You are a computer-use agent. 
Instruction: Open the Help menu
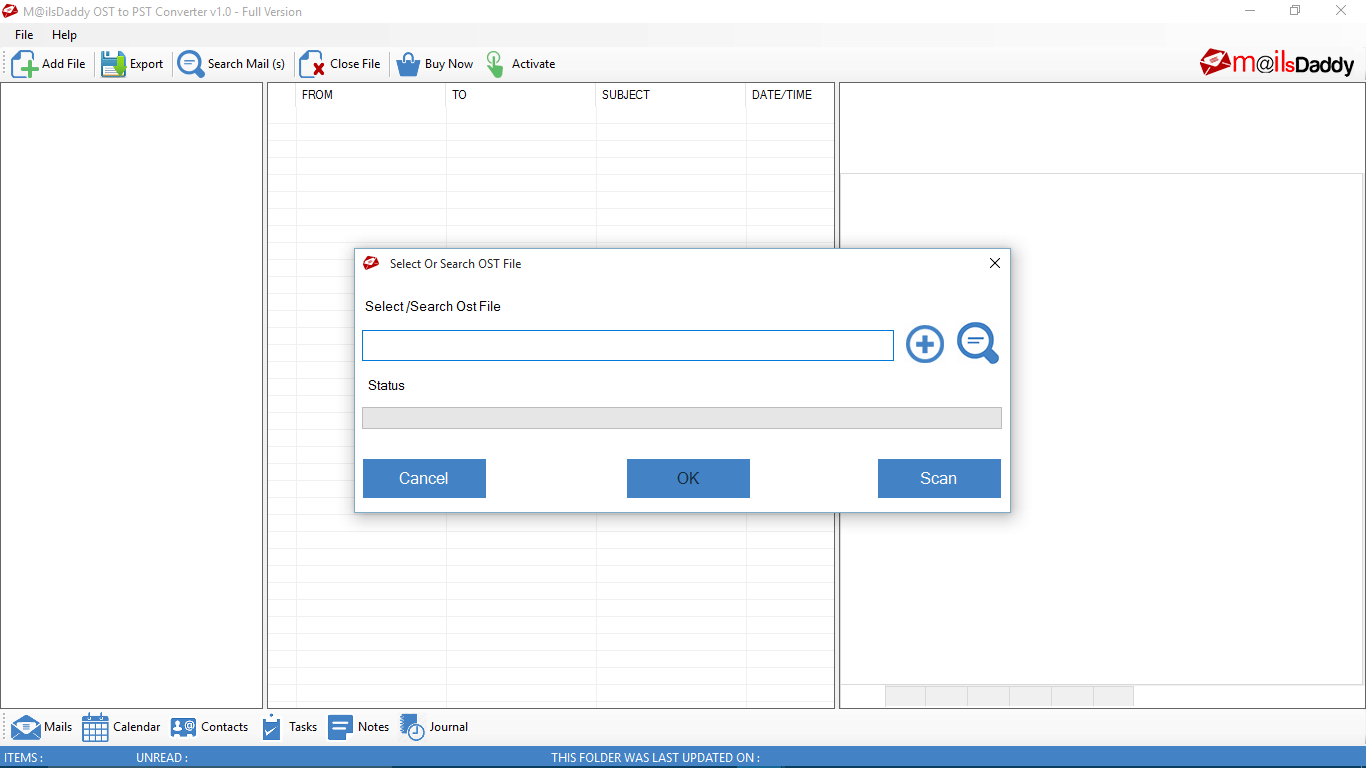(x=64, y=35)
